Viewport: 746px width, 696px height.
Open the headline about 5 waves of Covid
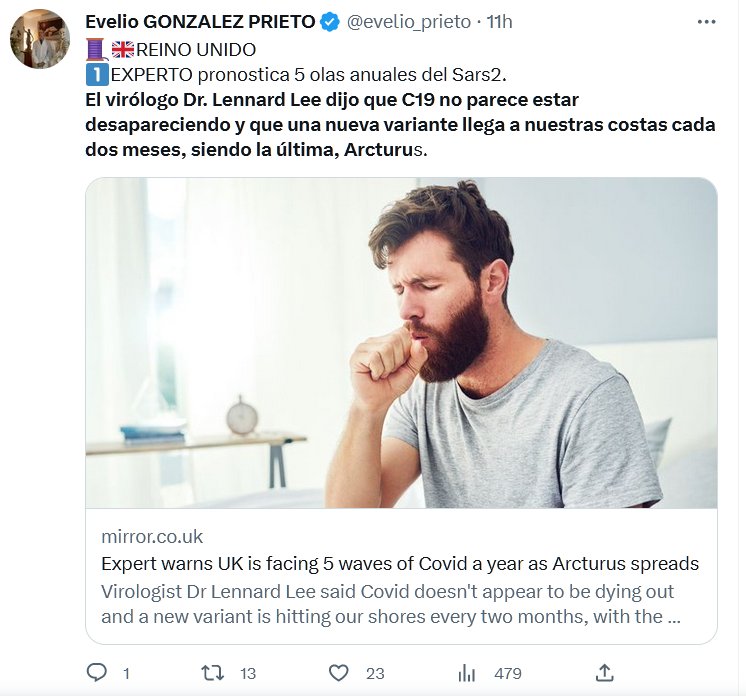[400, 564]
